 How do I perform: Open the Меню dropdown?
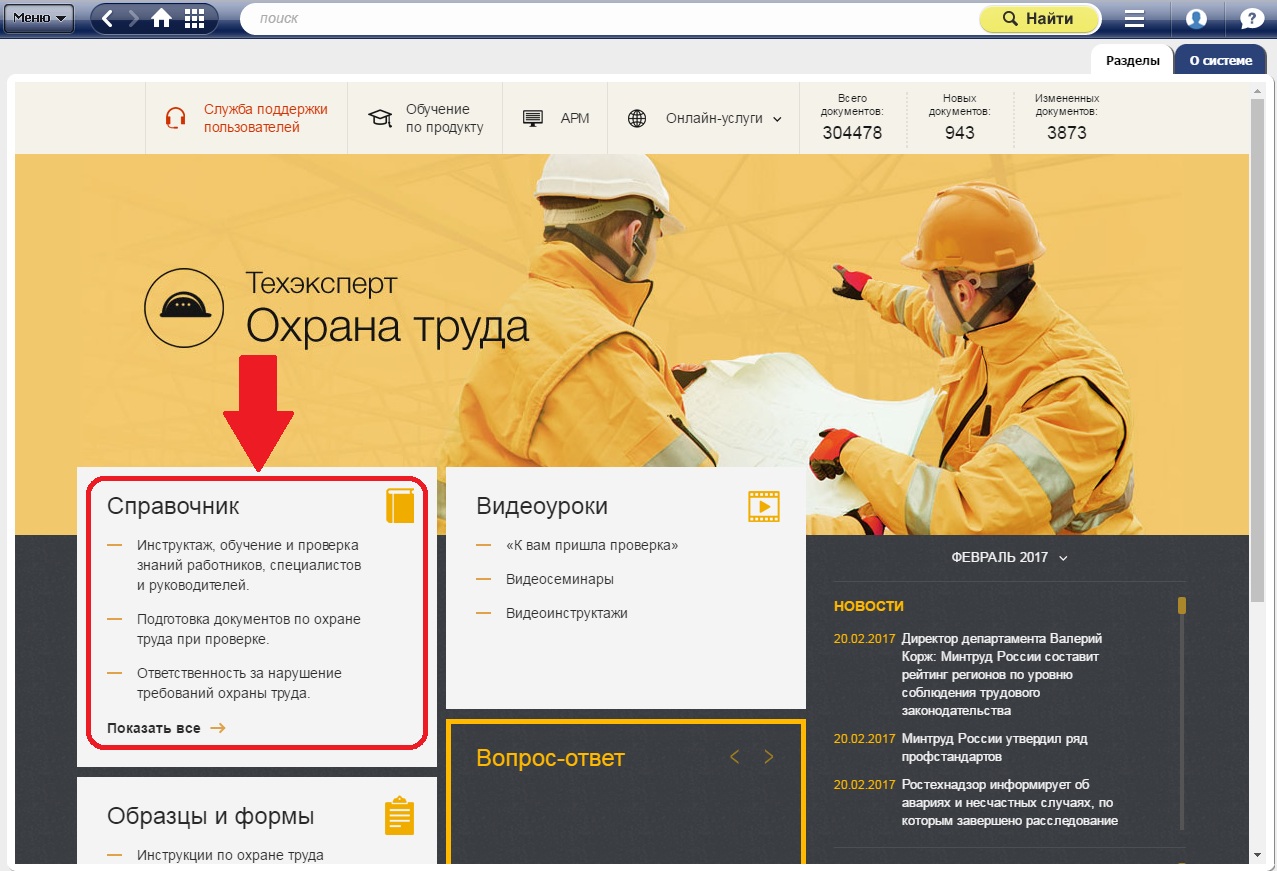click(39, 18)
